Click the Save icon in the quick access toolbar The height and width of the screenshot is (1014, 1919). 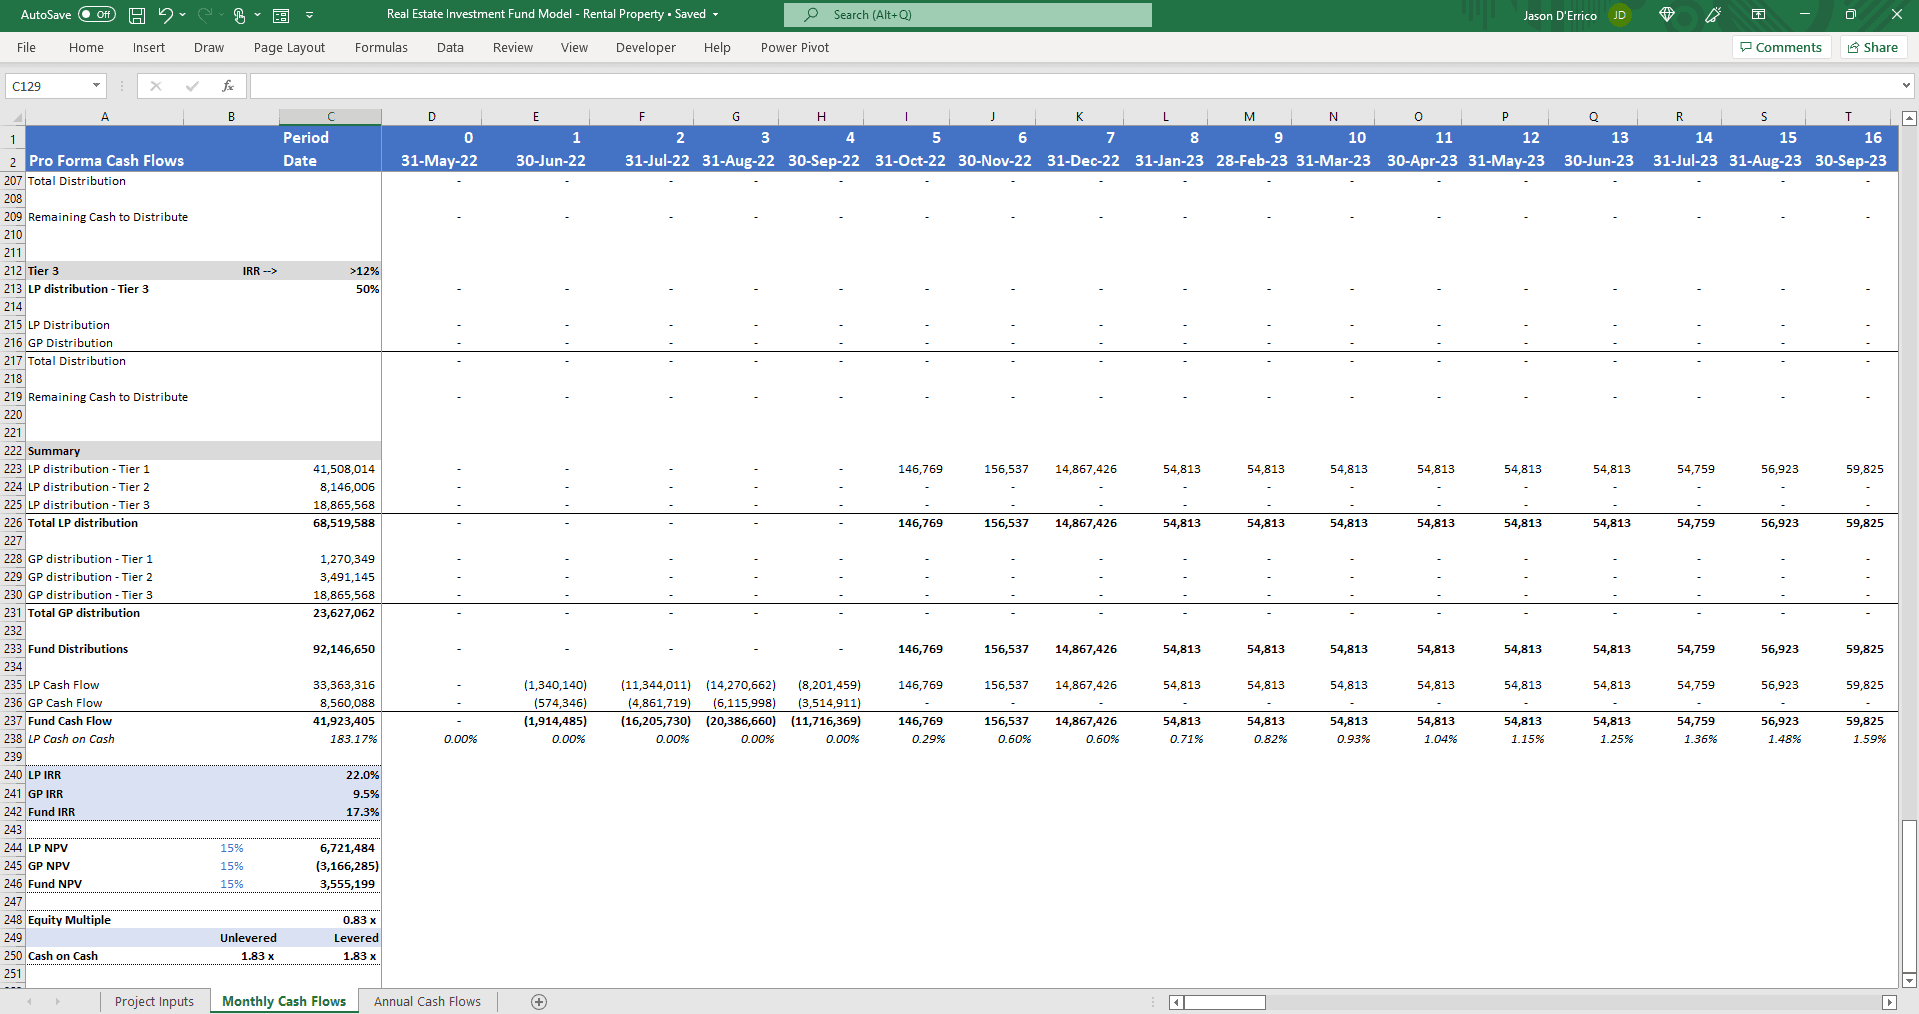137,15
